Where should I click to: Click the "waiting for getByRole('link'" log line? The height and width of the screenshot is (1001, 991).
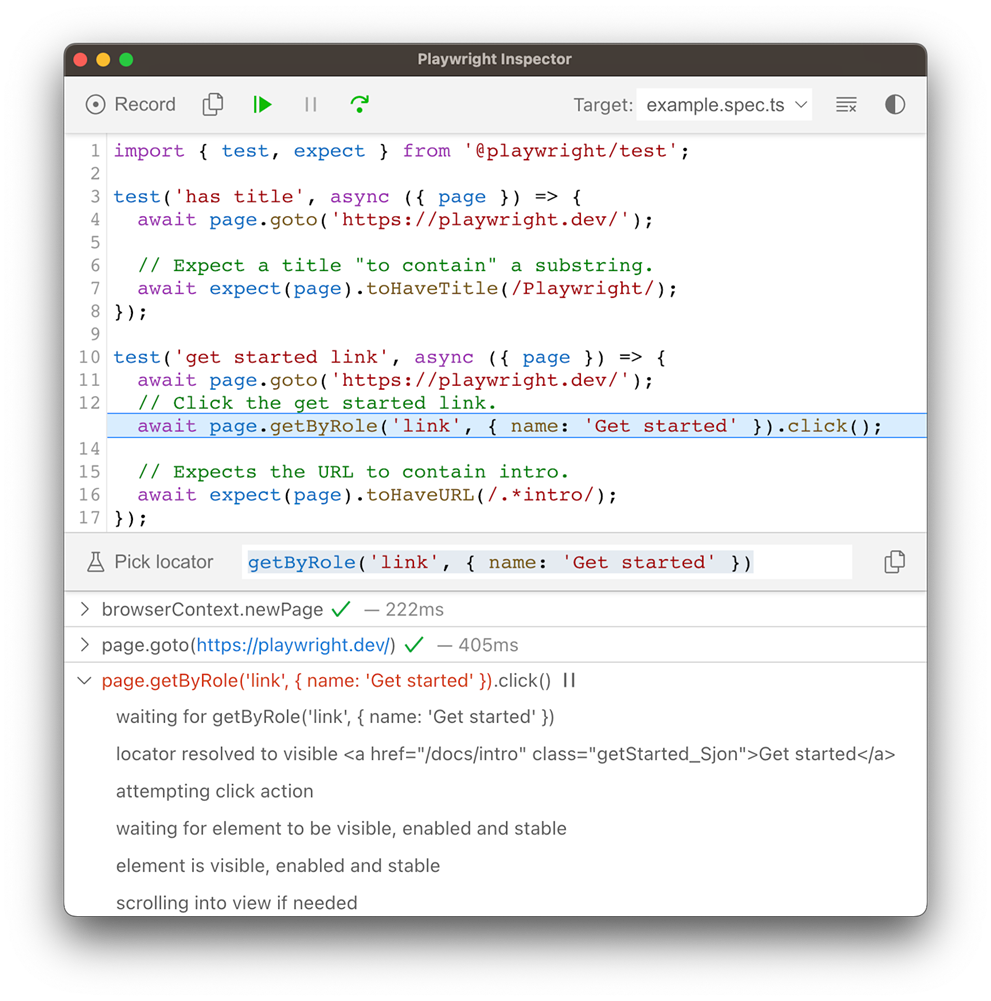(x=335, y=718)
